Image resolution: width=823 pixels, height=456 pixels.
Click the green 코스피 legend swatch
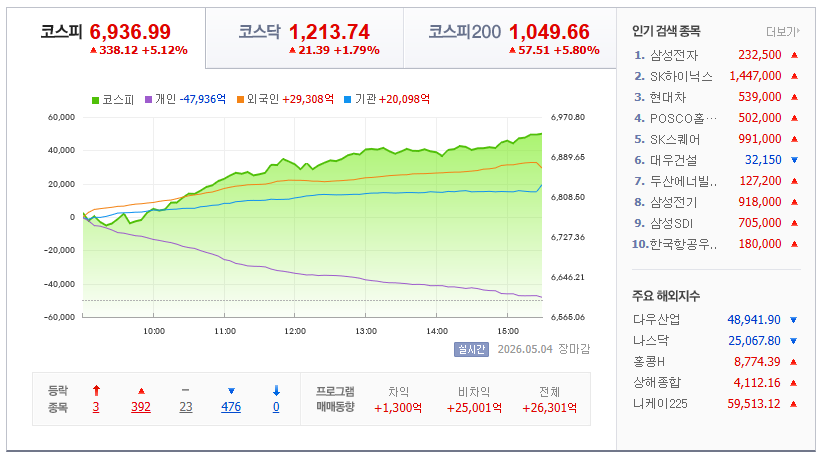[96, 100]
